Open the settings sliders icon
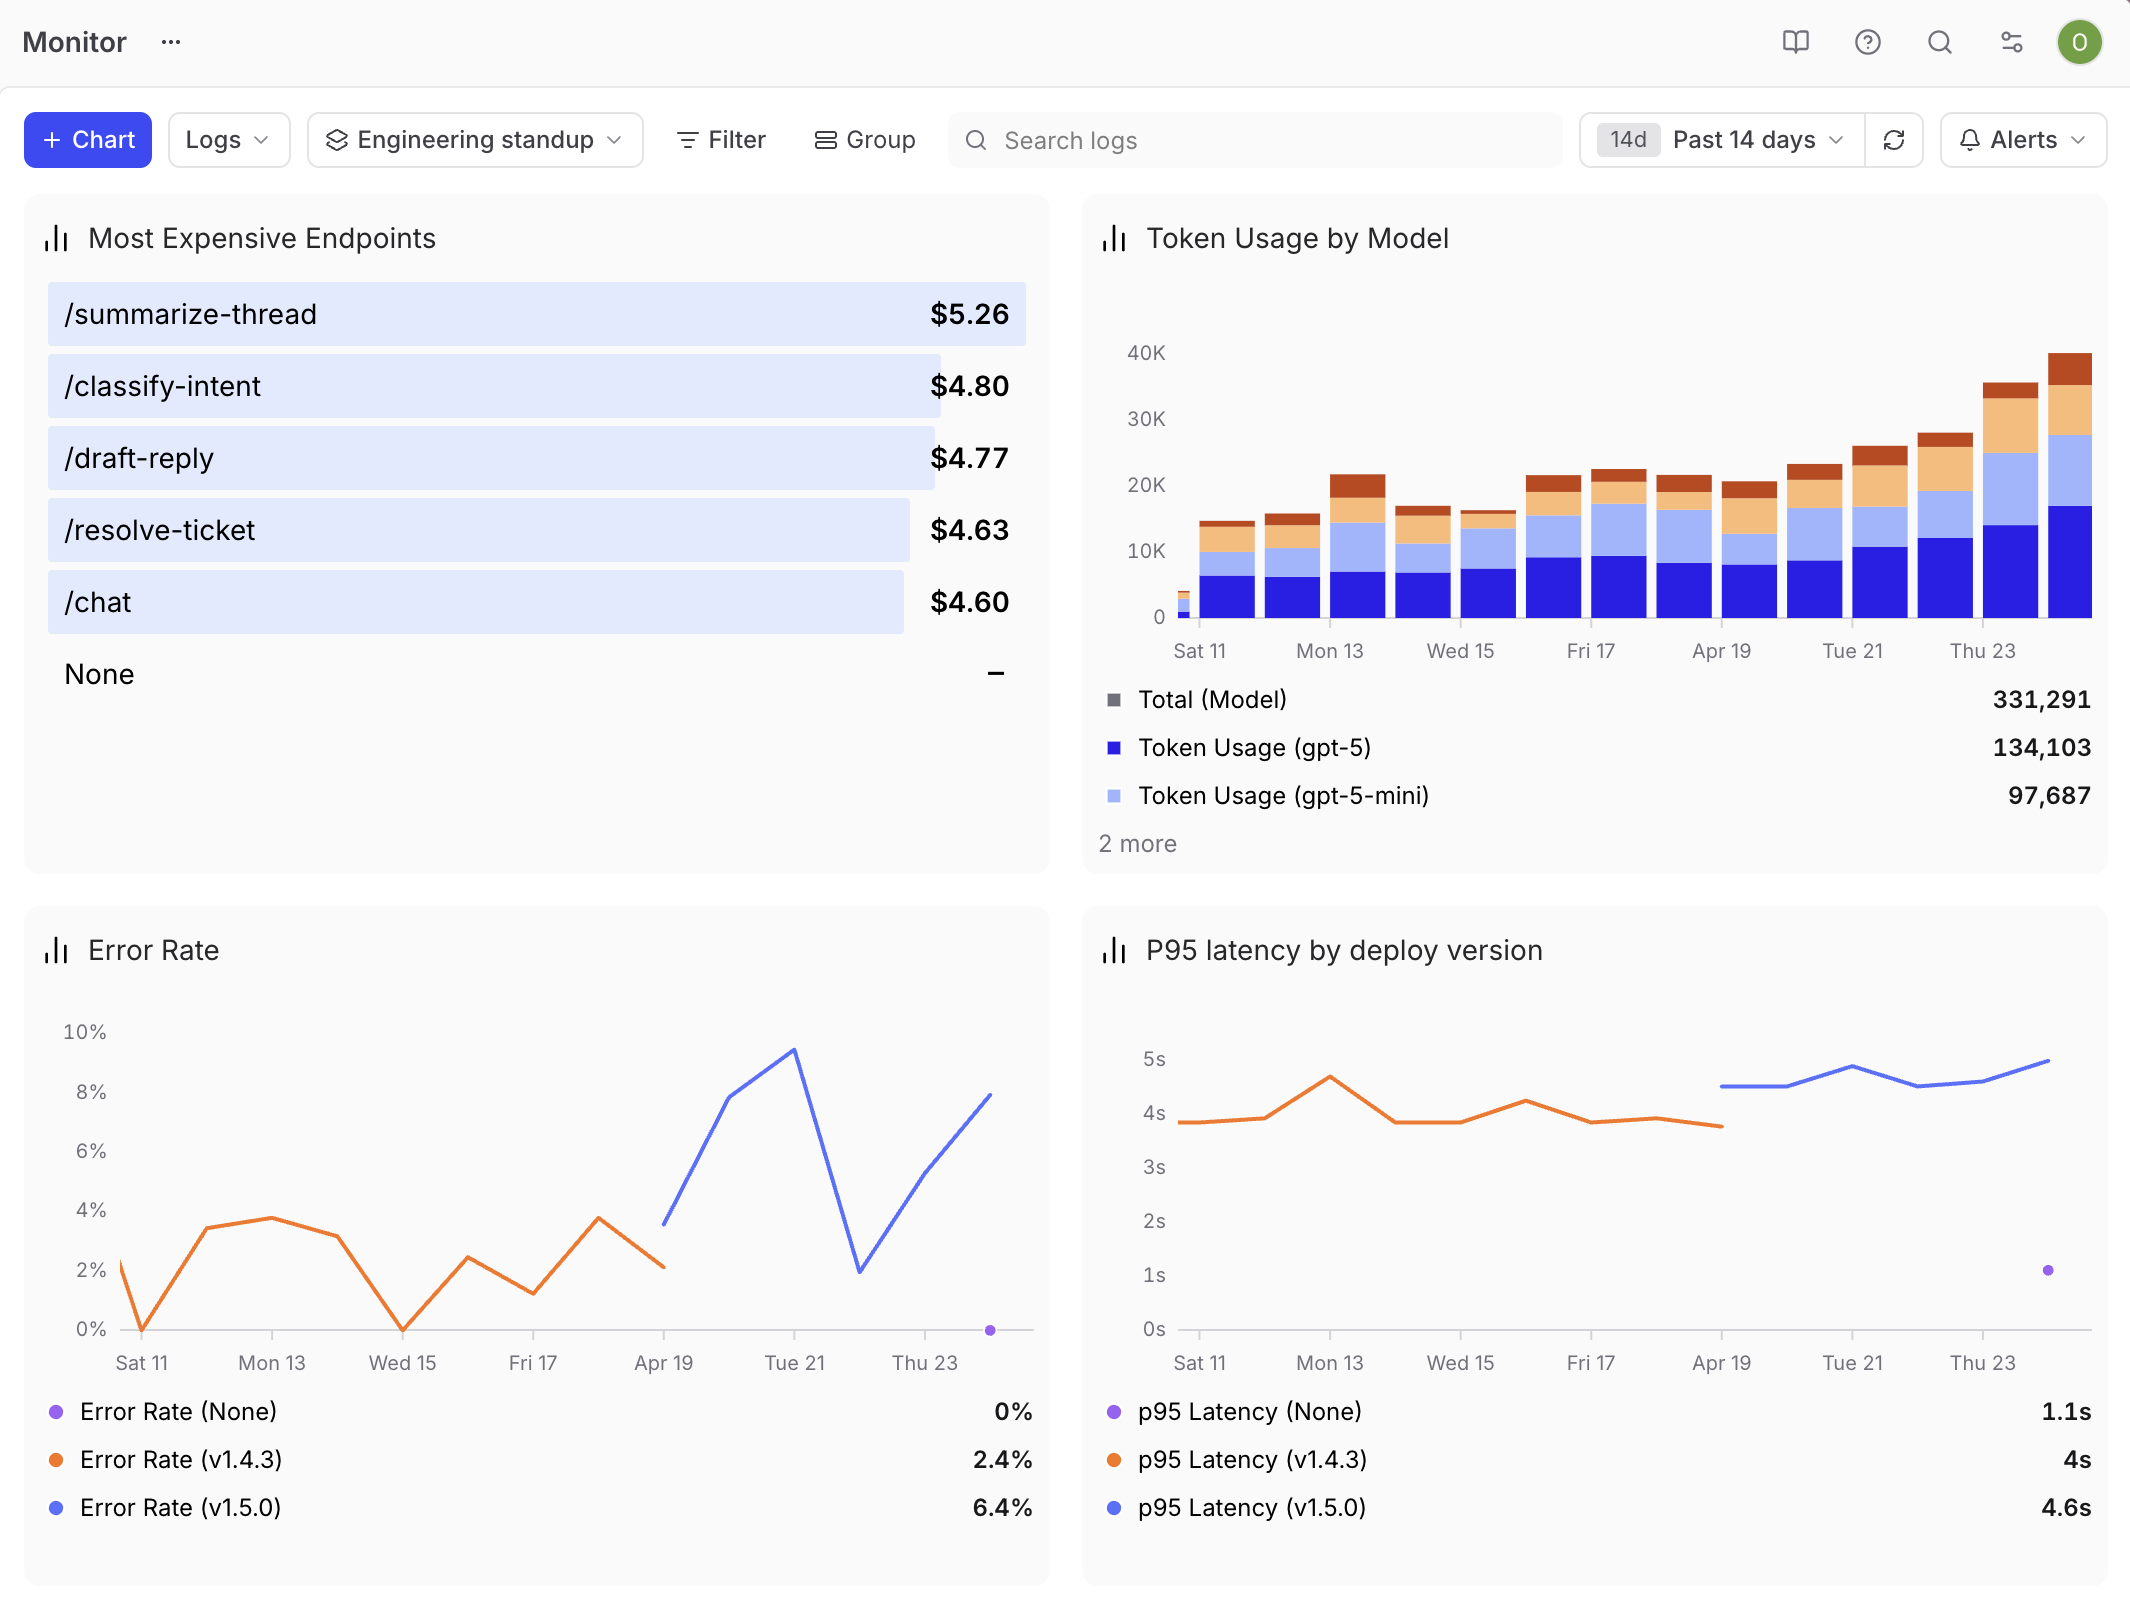Viewport: 2130px width, 1604px height. point(2011,42)
